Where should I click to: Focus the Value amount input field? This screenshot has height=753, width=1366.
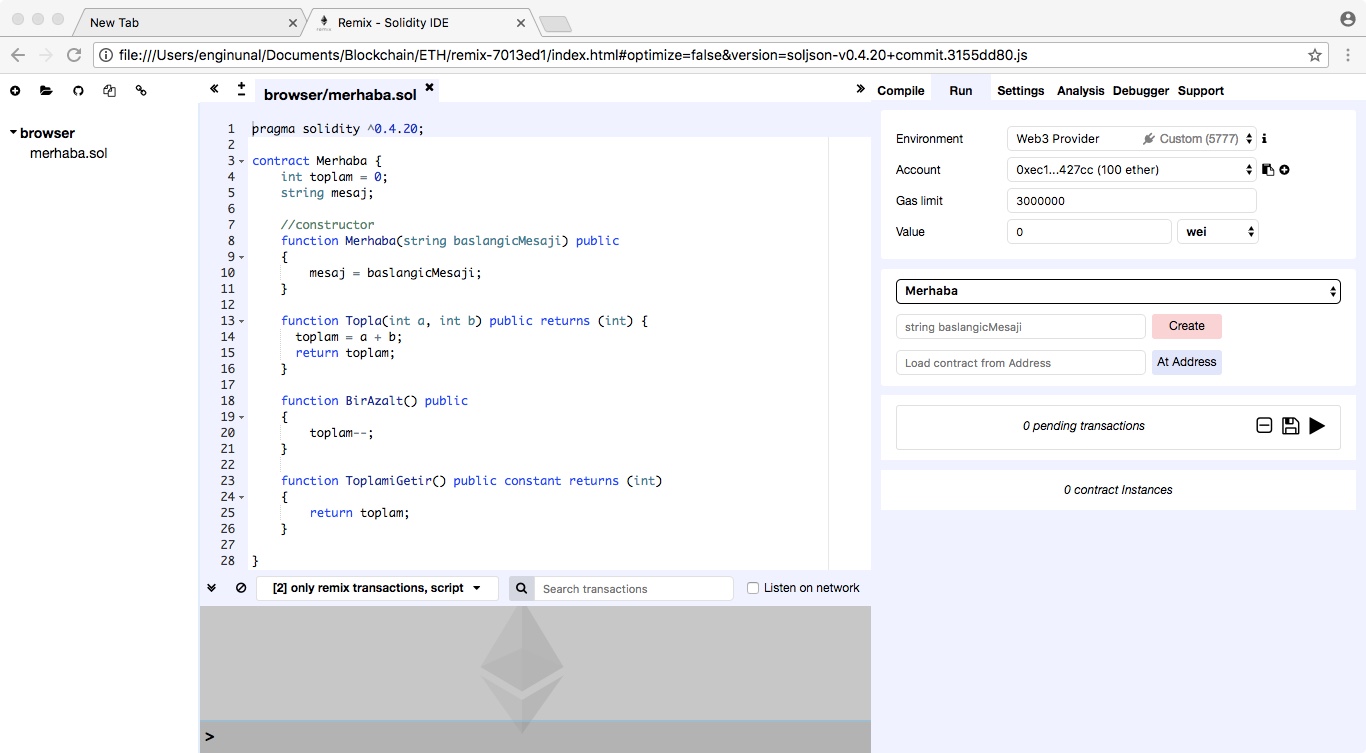coord(1089,232)
